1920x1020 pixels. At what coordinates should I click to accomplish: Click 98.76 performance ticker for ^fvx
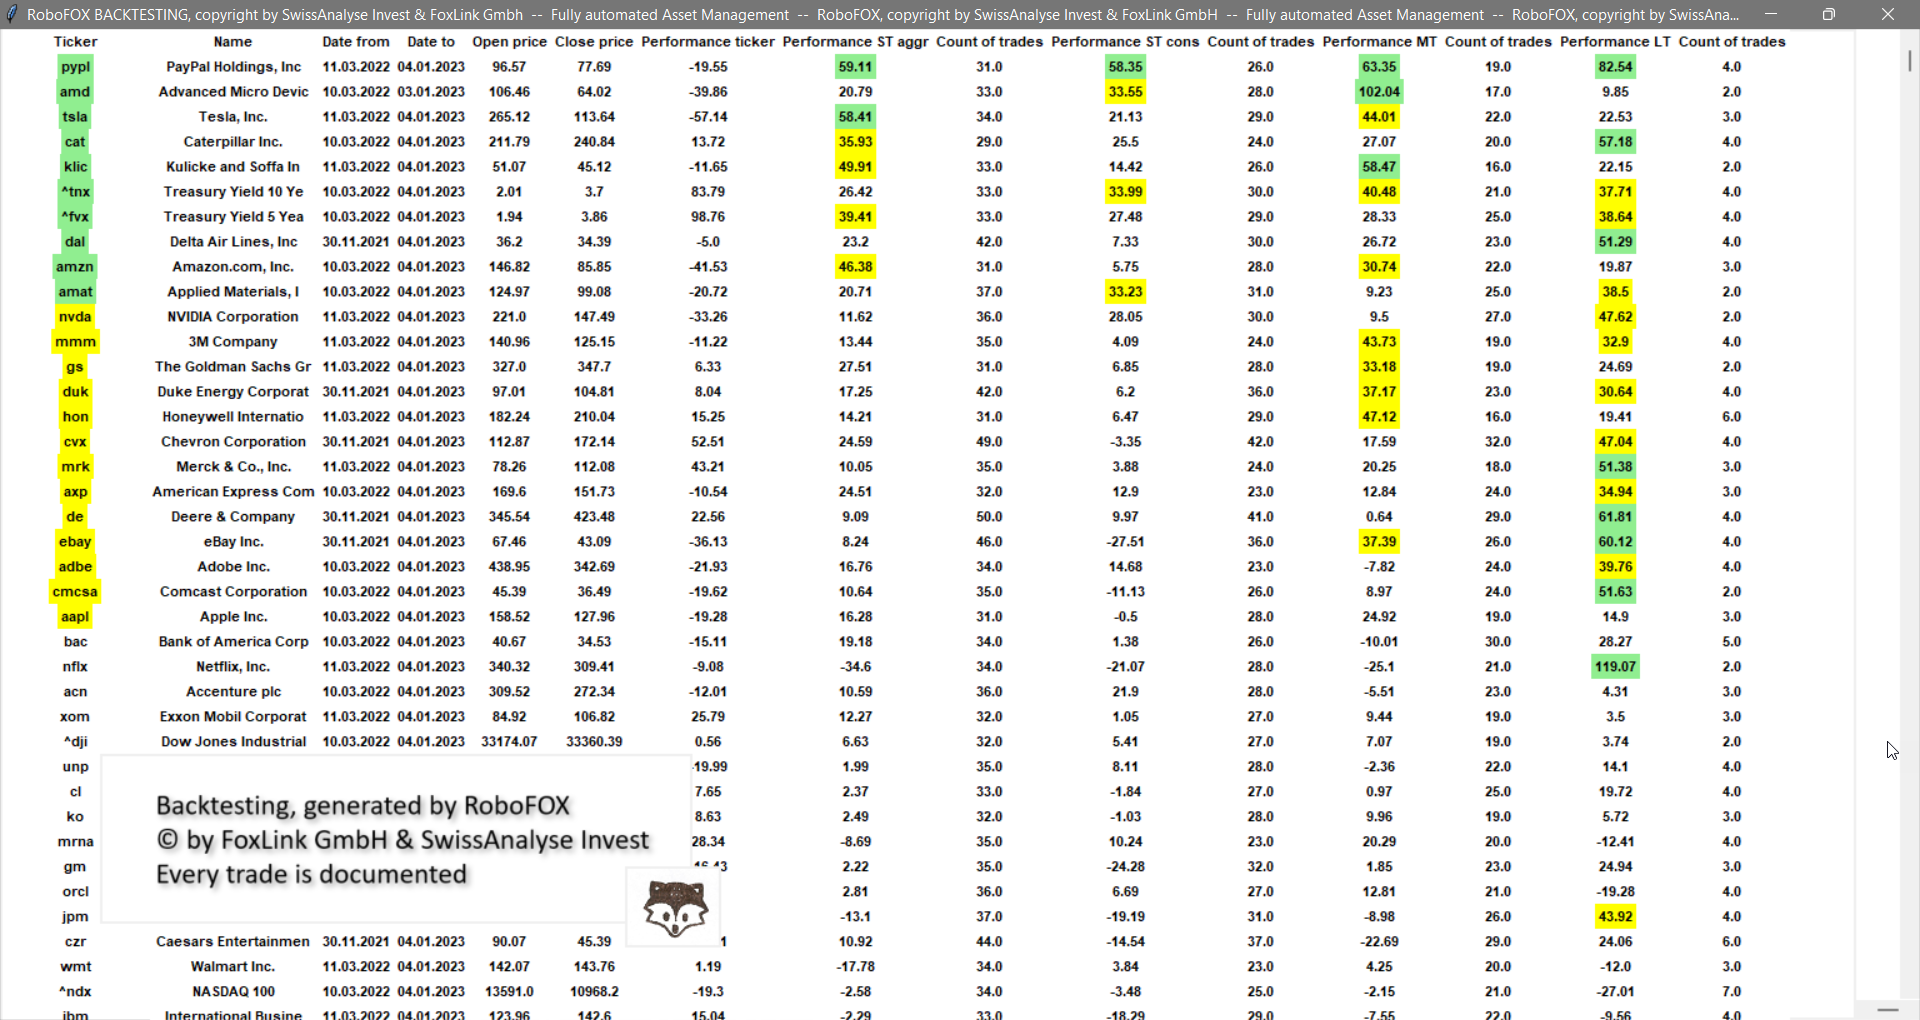708,217
